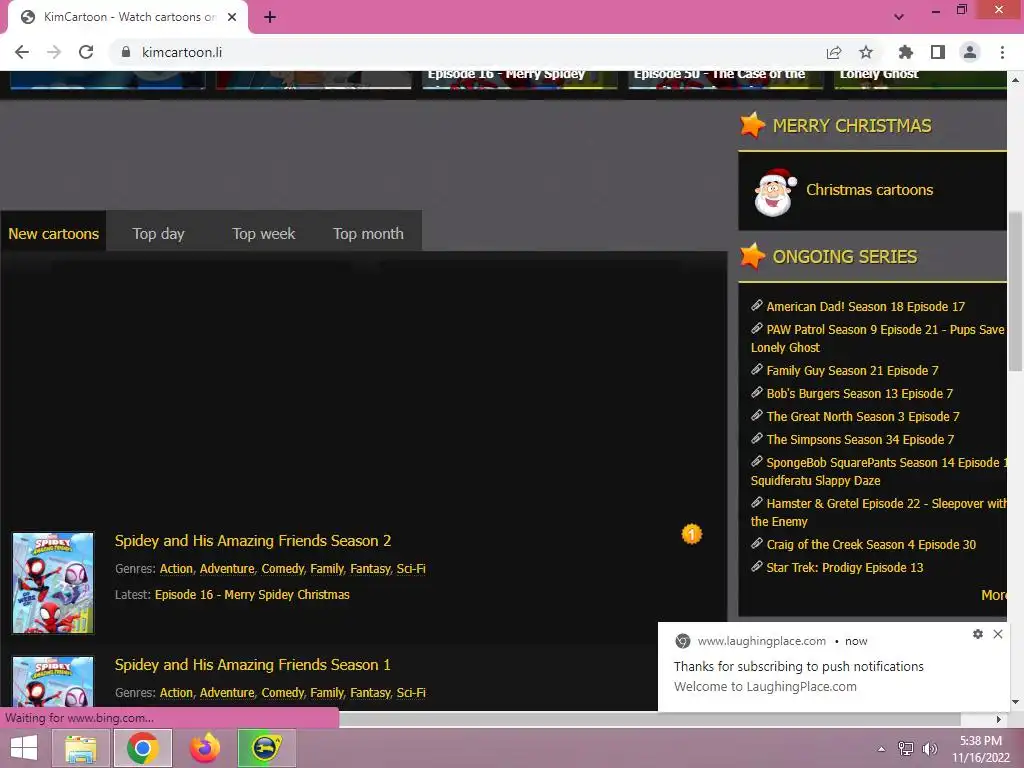Select Action genre under Spidey Season 2
The height and width of the screenshot is (768, 1024).
pos(176,568)
